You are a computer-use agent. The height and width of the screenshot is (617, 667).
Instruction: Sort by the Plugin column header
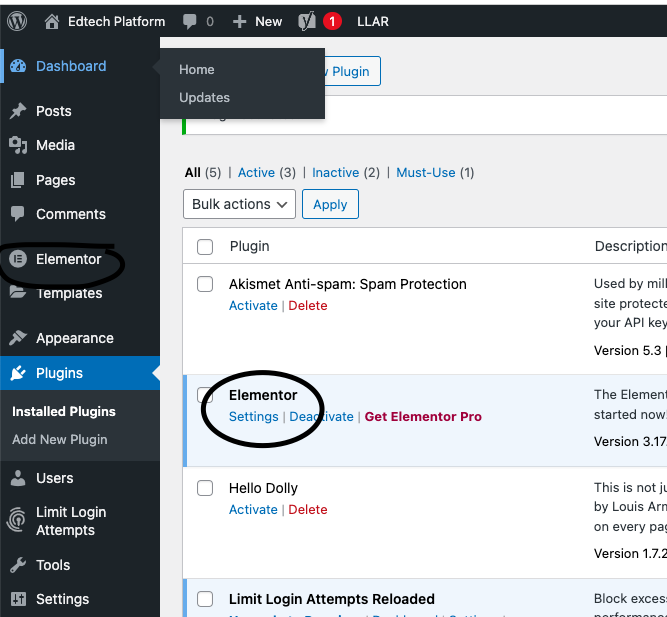click(x=250, y=246)
